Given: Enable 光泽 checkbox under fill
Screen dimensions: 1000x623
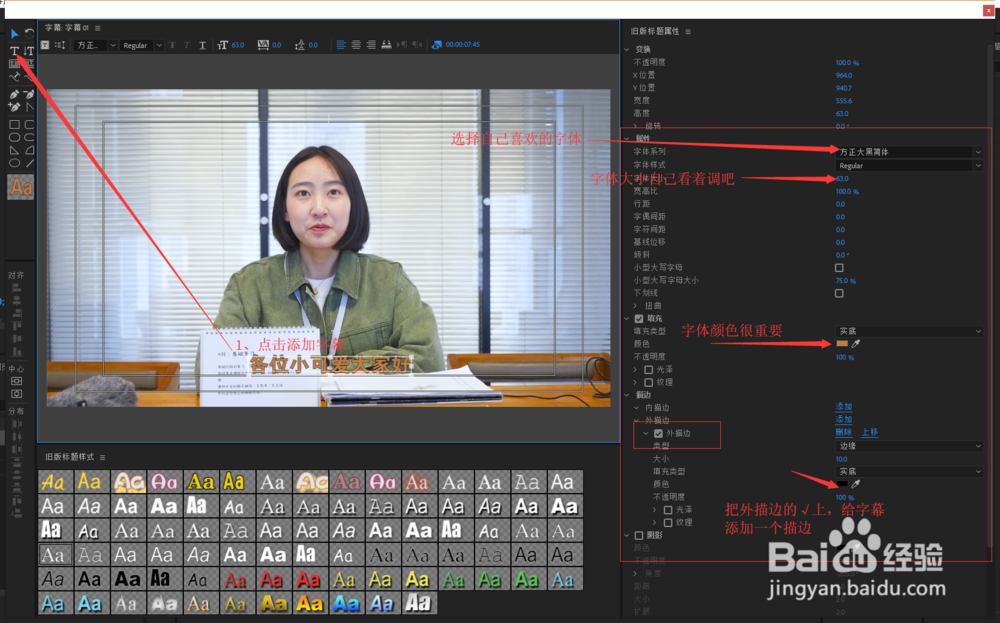Looking at the screenshot, I should [649, 369].
